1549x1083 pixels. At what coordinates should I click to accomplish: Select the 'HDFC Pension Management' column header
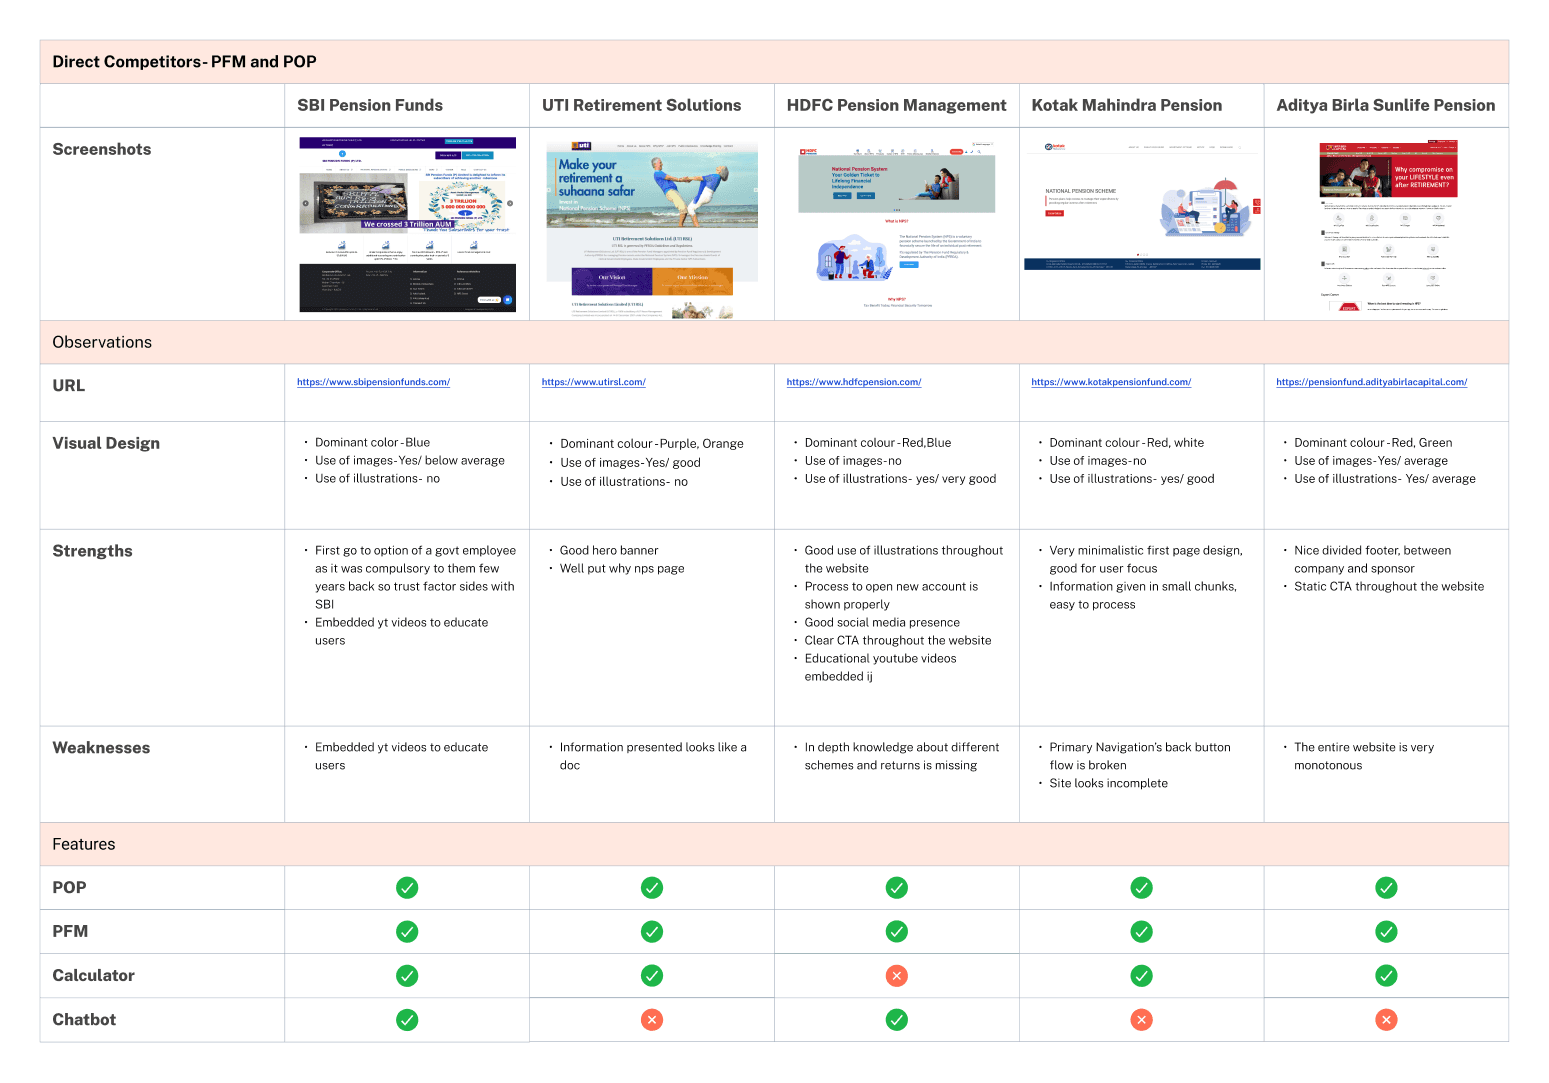point(896,106)
